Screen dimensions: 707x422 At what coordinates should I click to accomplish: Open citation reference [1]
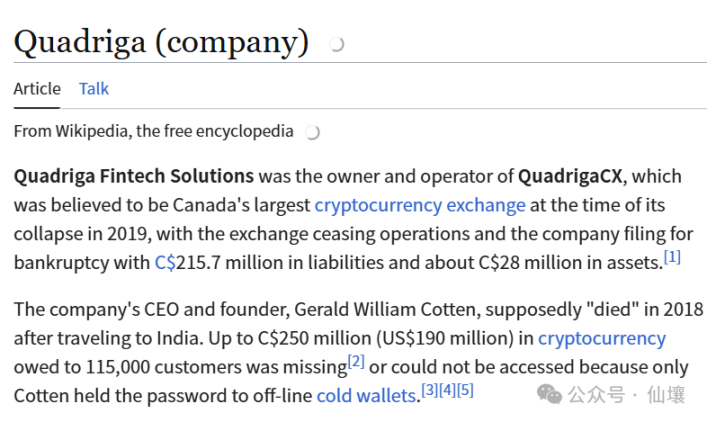pos(672,257)
